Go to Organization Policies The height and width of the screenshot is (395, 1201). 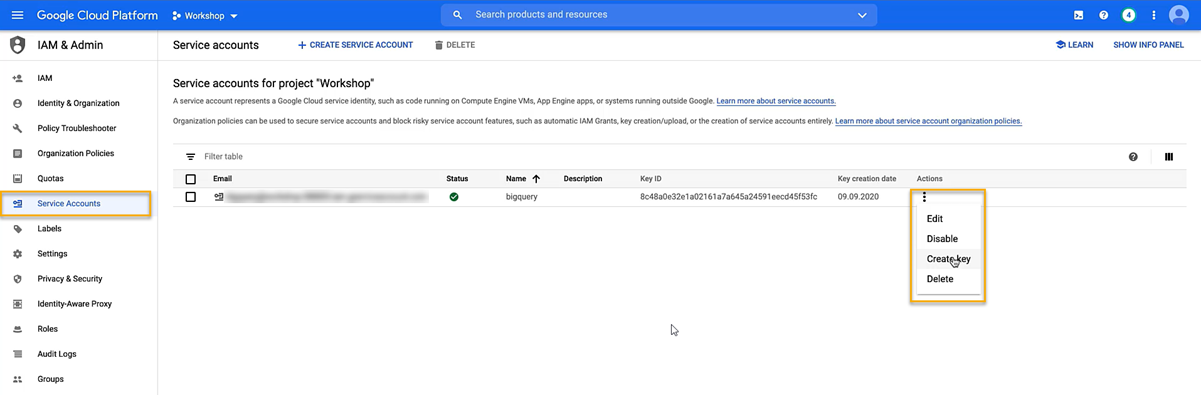76,153
